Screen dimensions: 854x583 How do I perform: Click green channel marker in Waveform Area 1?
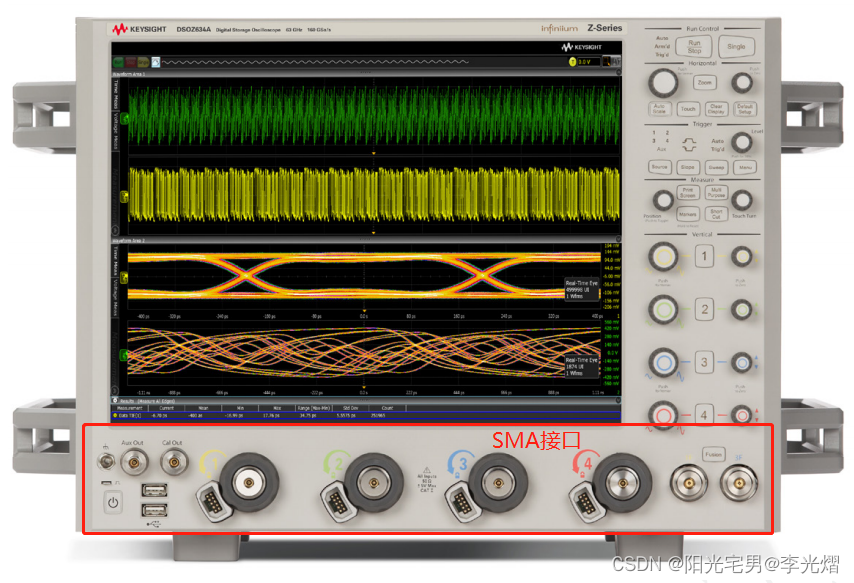click(124, 118)
